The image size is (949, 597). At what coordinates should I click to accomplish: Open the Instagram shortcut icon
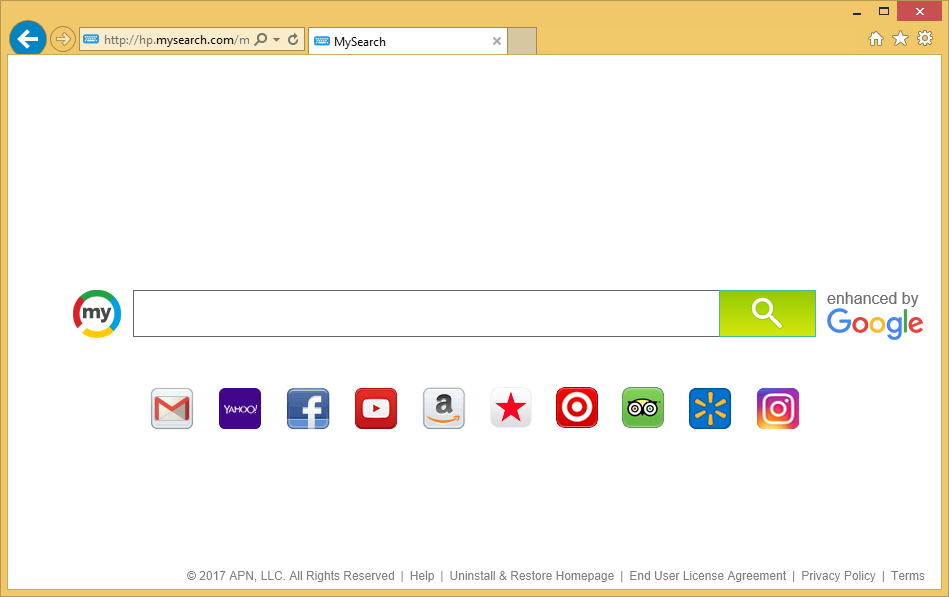[778, 409]
